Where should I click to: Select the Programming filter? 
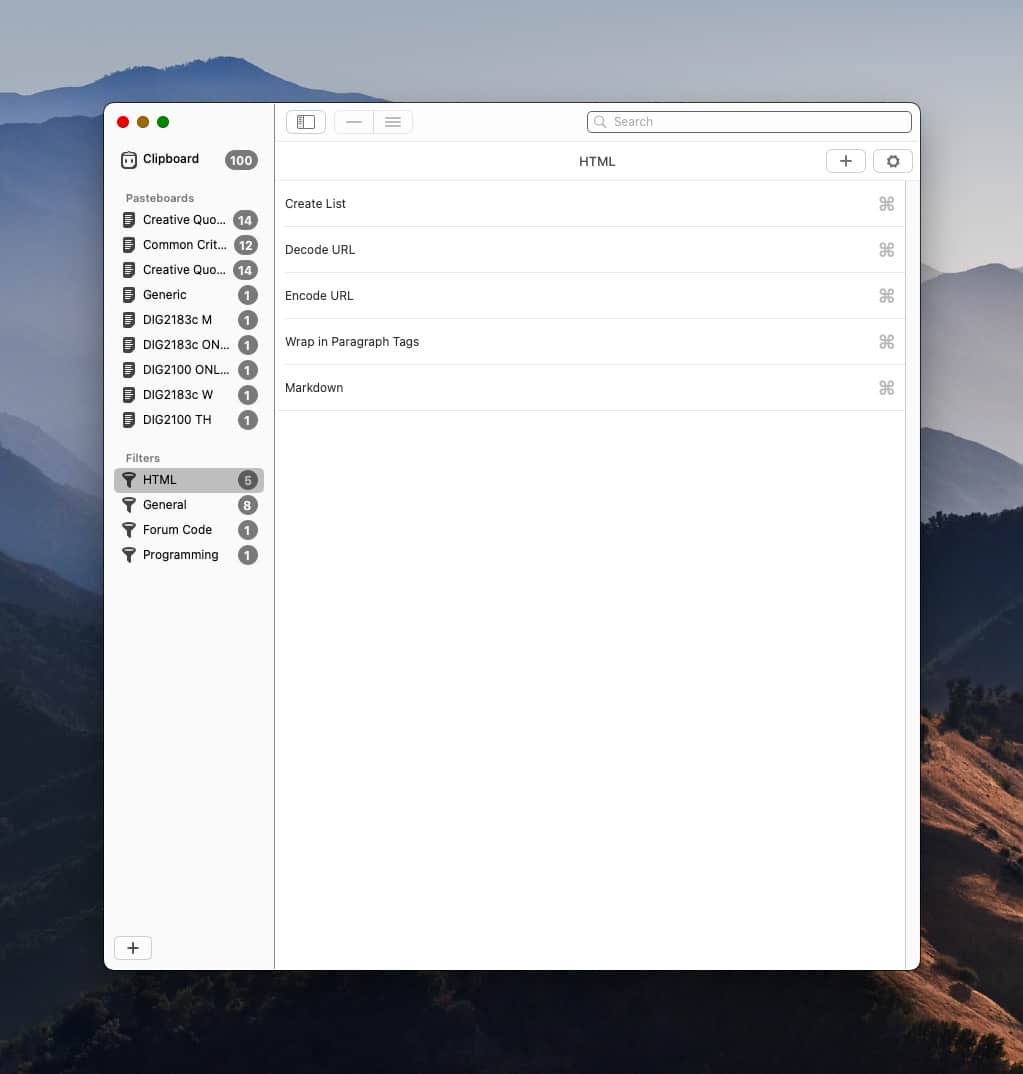point(180,555)
